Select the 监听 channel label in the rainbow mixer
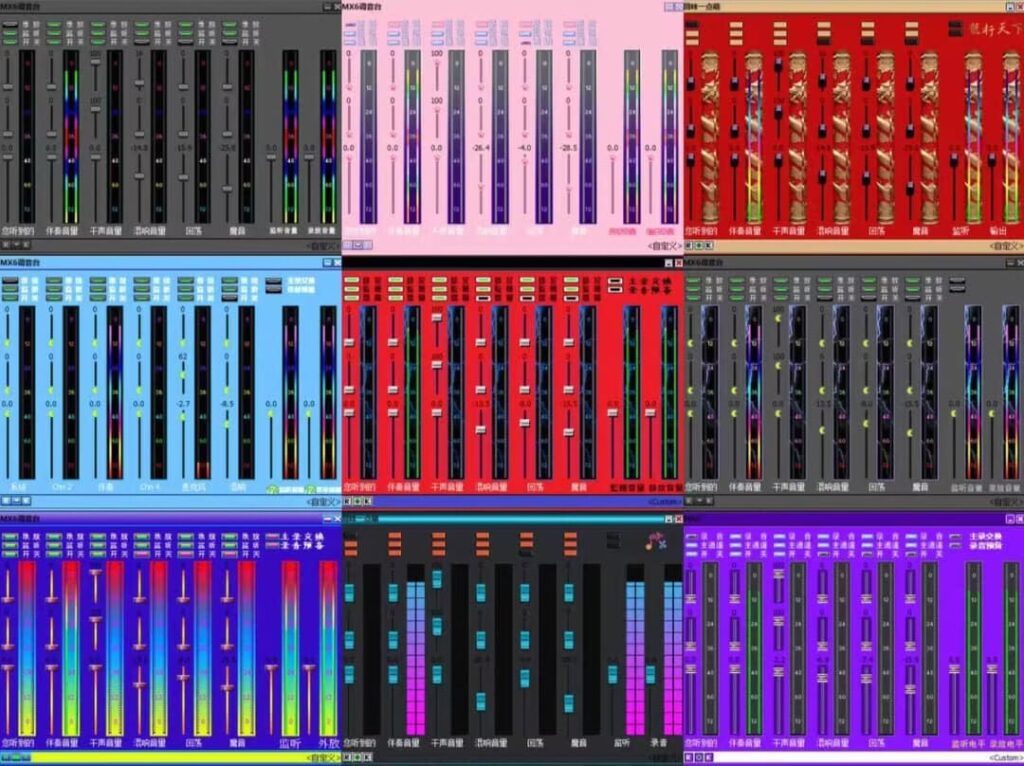Screen dimensions: 1024x766 pyautogui.click(x=290, y=744)
